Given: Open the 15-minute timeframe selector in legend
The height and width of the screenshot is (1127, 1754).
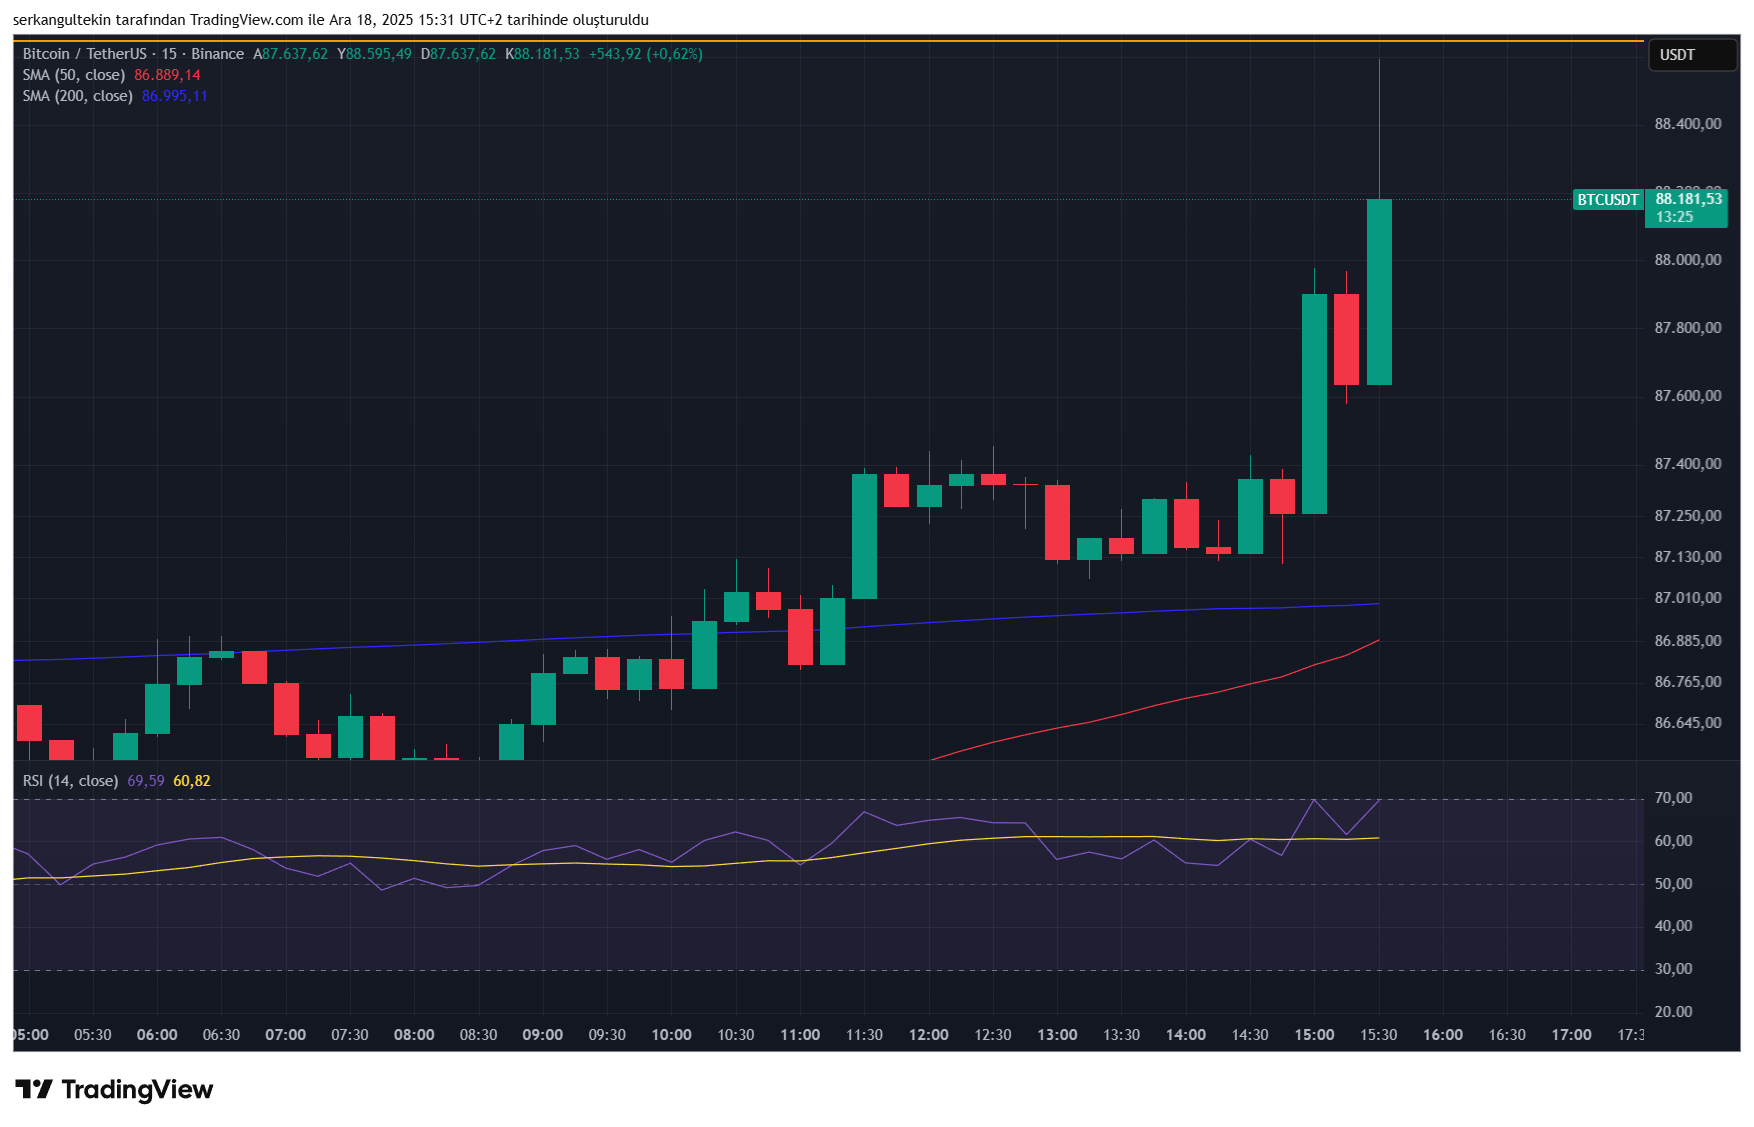Looking at the screenshot, I should pyautogui.click(x=170, y=54).
